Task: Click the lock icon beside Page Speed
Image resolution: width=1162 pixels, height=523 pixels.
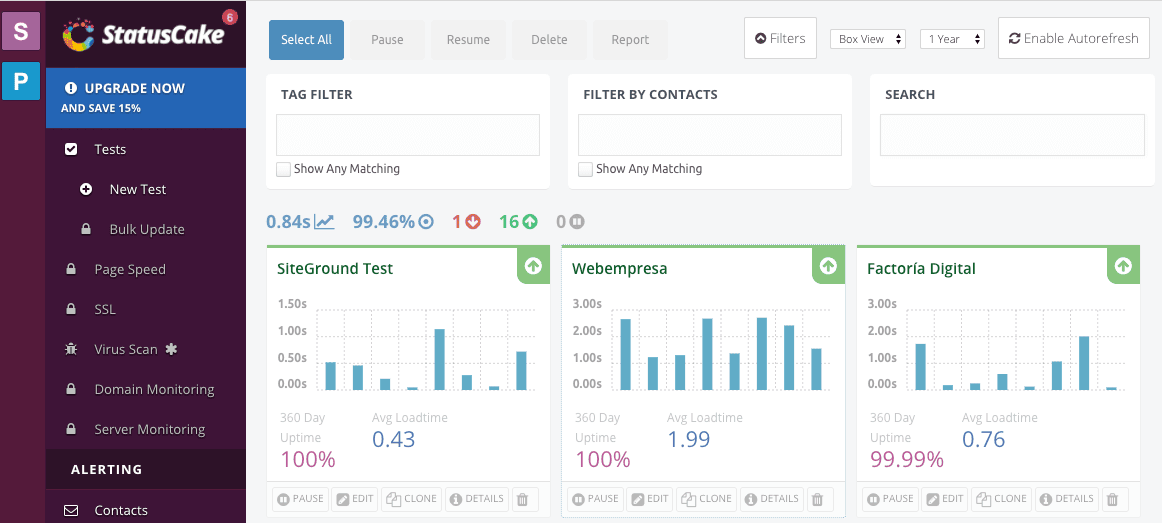Action: (71, 270)
